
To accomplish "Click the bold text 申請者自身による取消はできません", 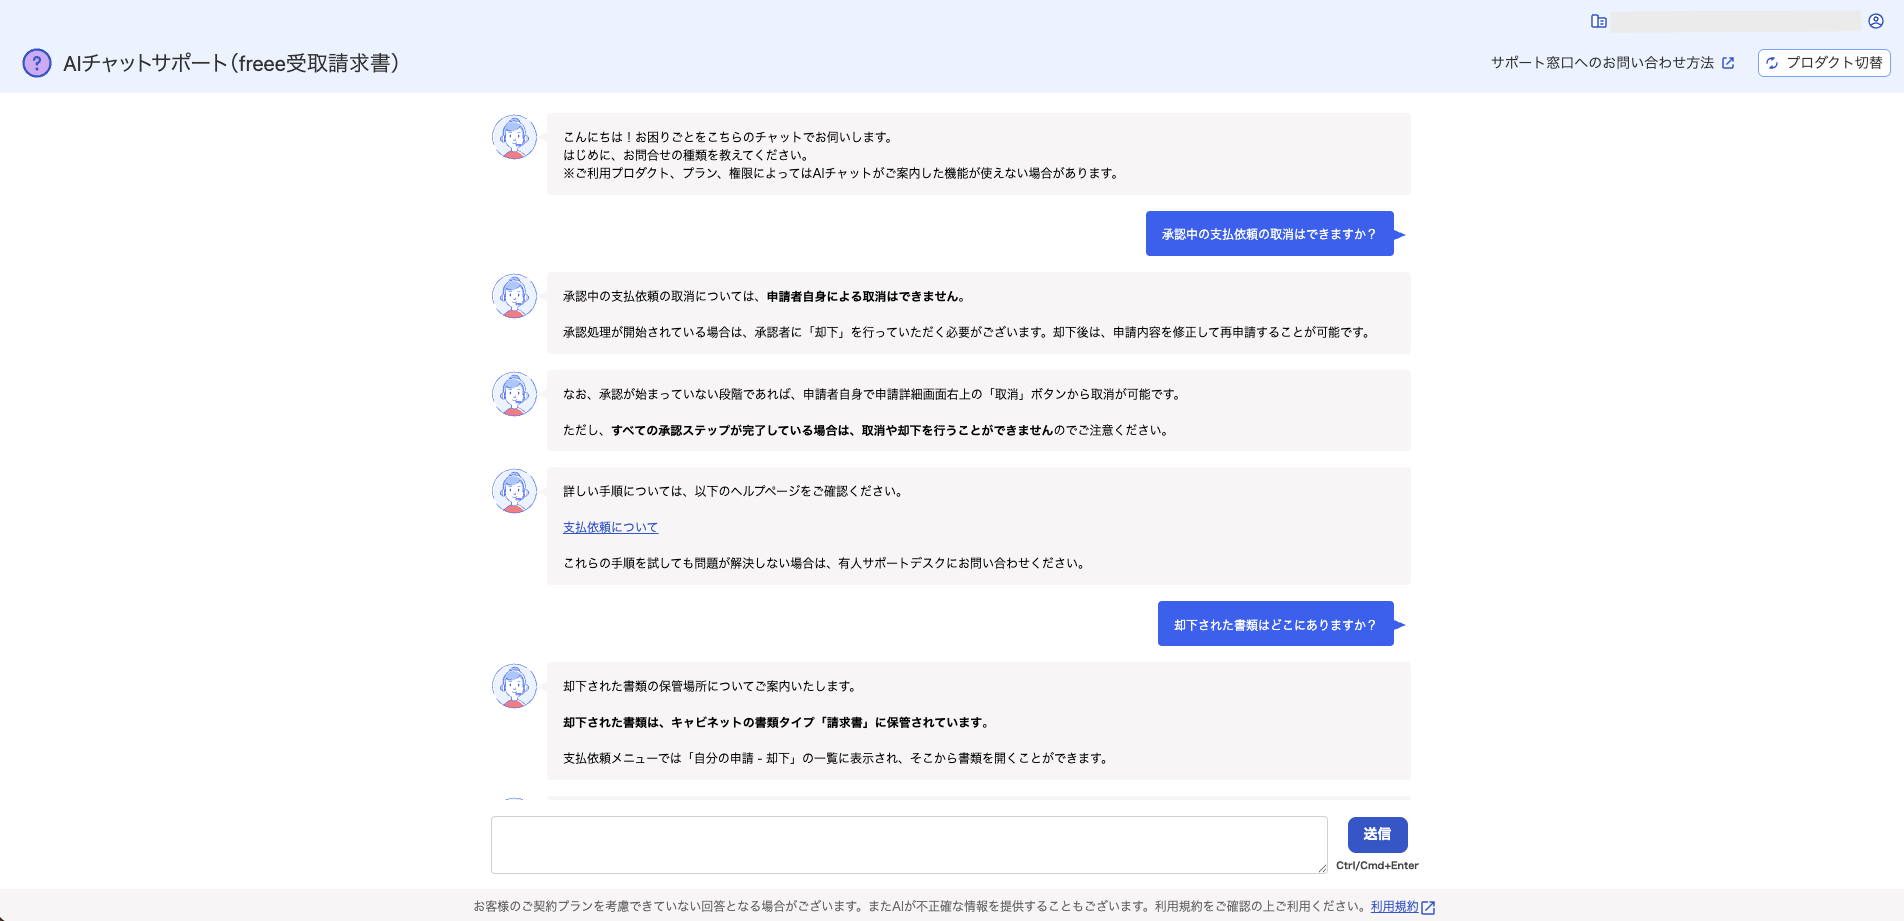I will (x=866, y=296).
